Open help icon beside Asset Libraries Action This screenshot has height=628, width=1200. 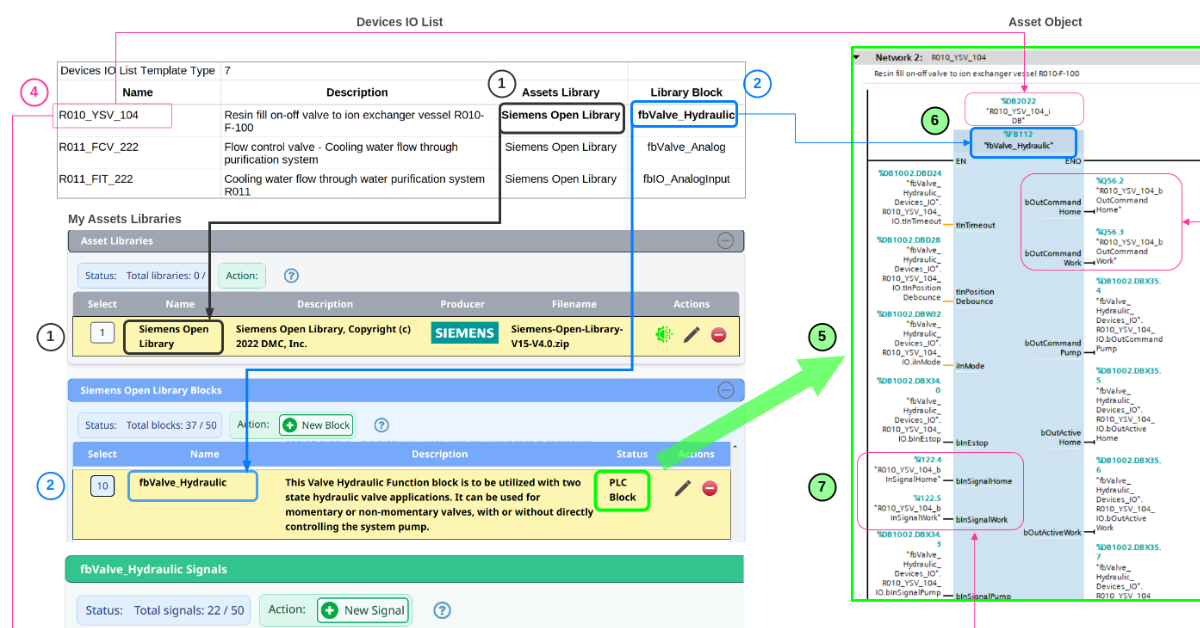tap(291, 275)
